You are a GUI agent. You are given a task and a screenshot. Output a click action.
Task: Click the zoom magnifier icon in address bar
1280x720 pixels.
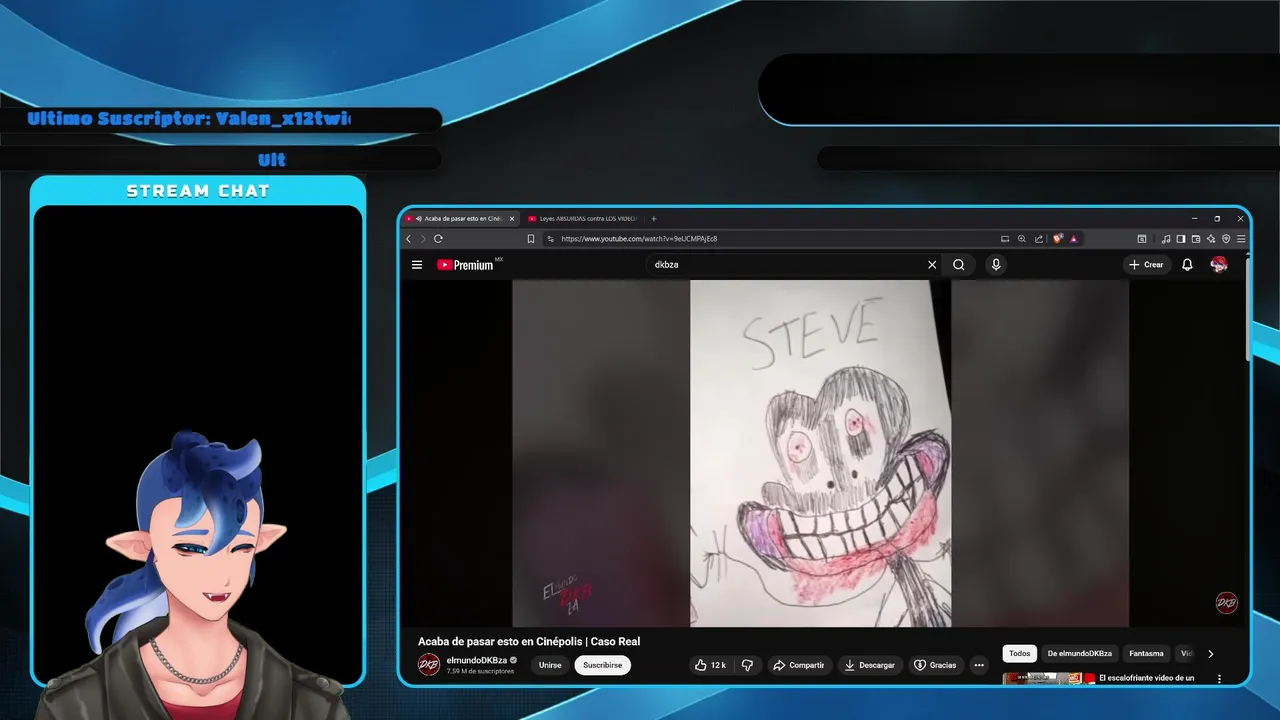coord(1021,239)
